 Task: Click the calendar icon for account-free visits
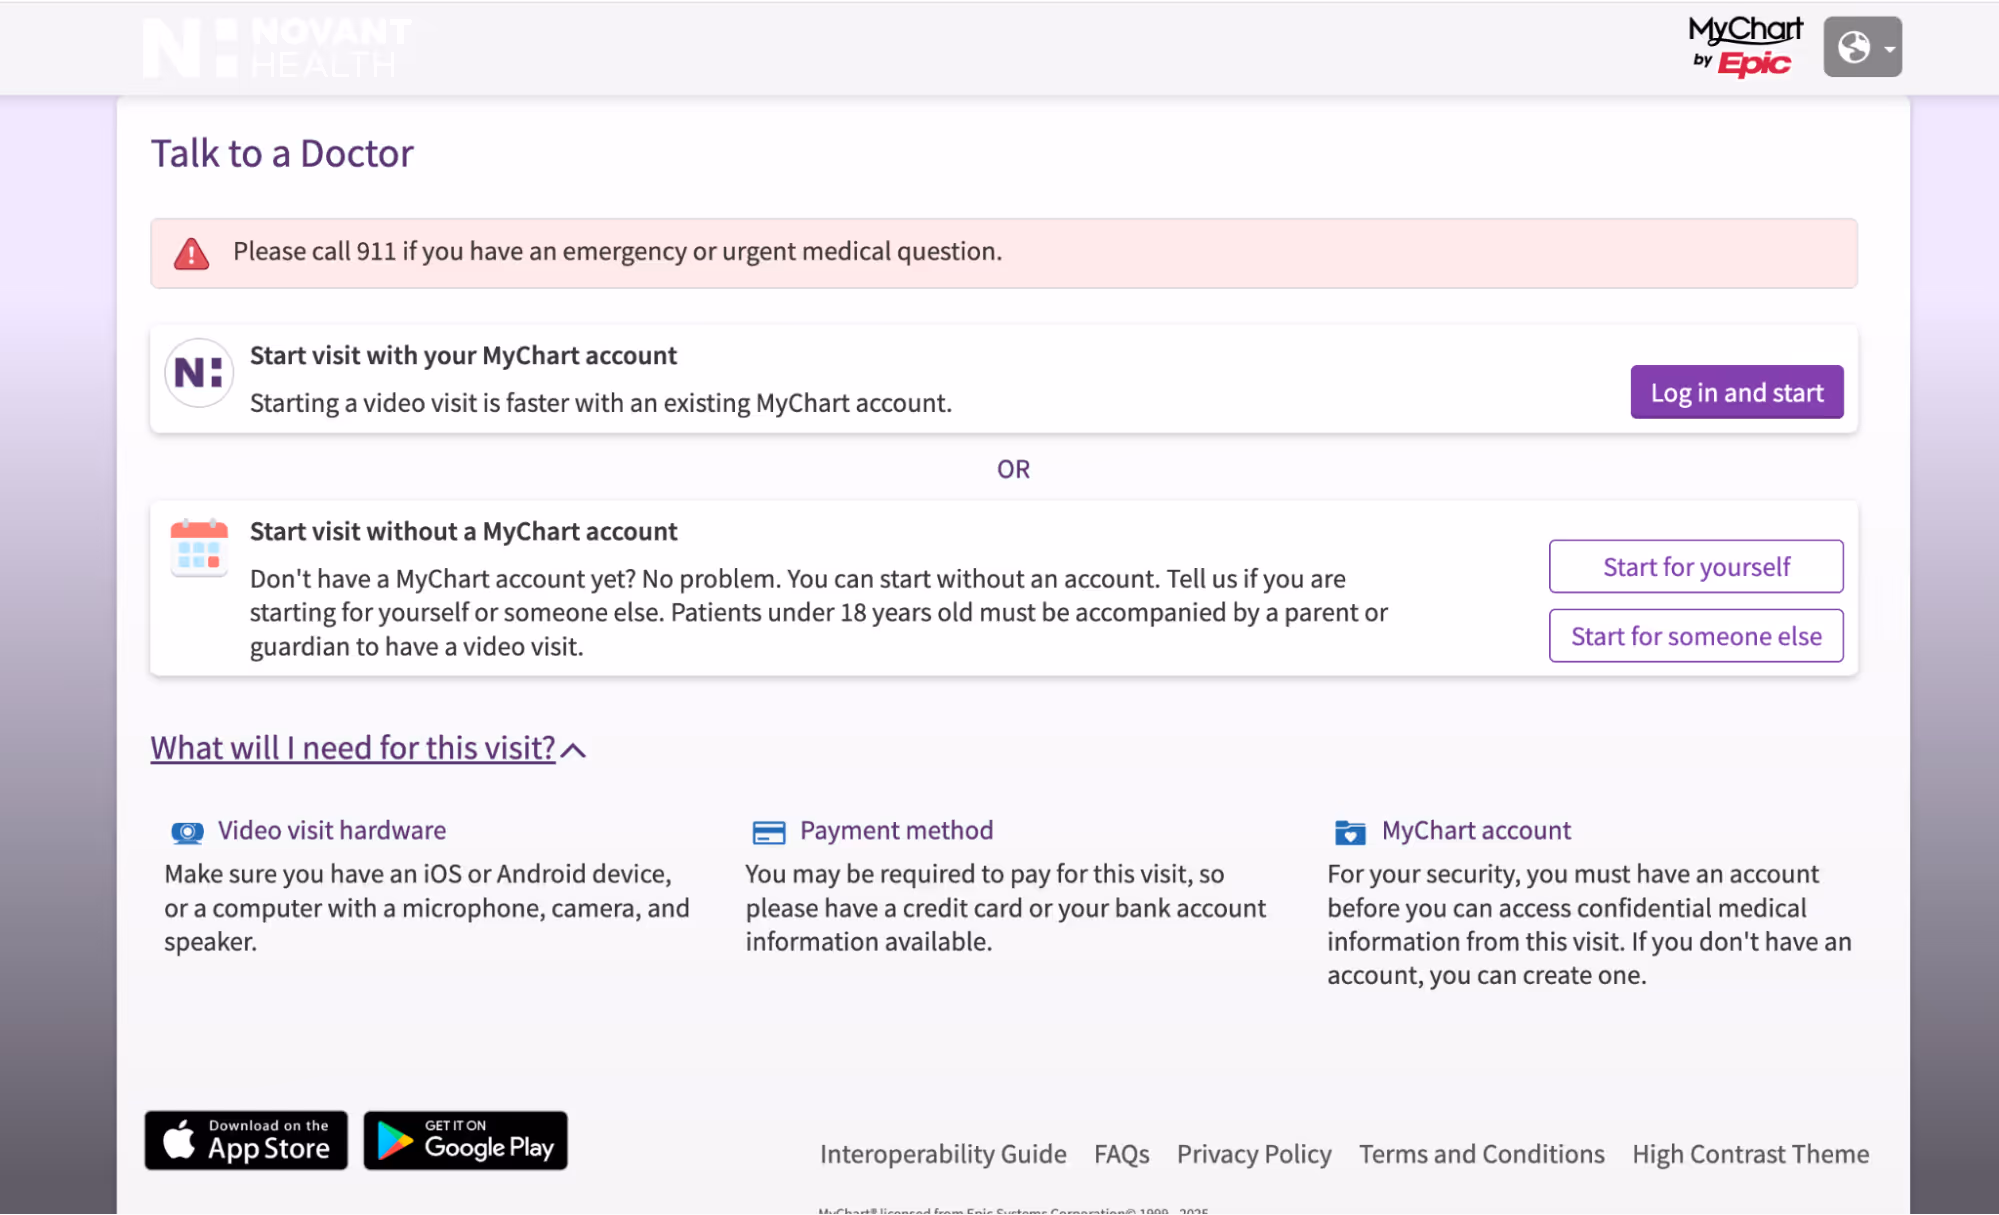pos(198,547)
